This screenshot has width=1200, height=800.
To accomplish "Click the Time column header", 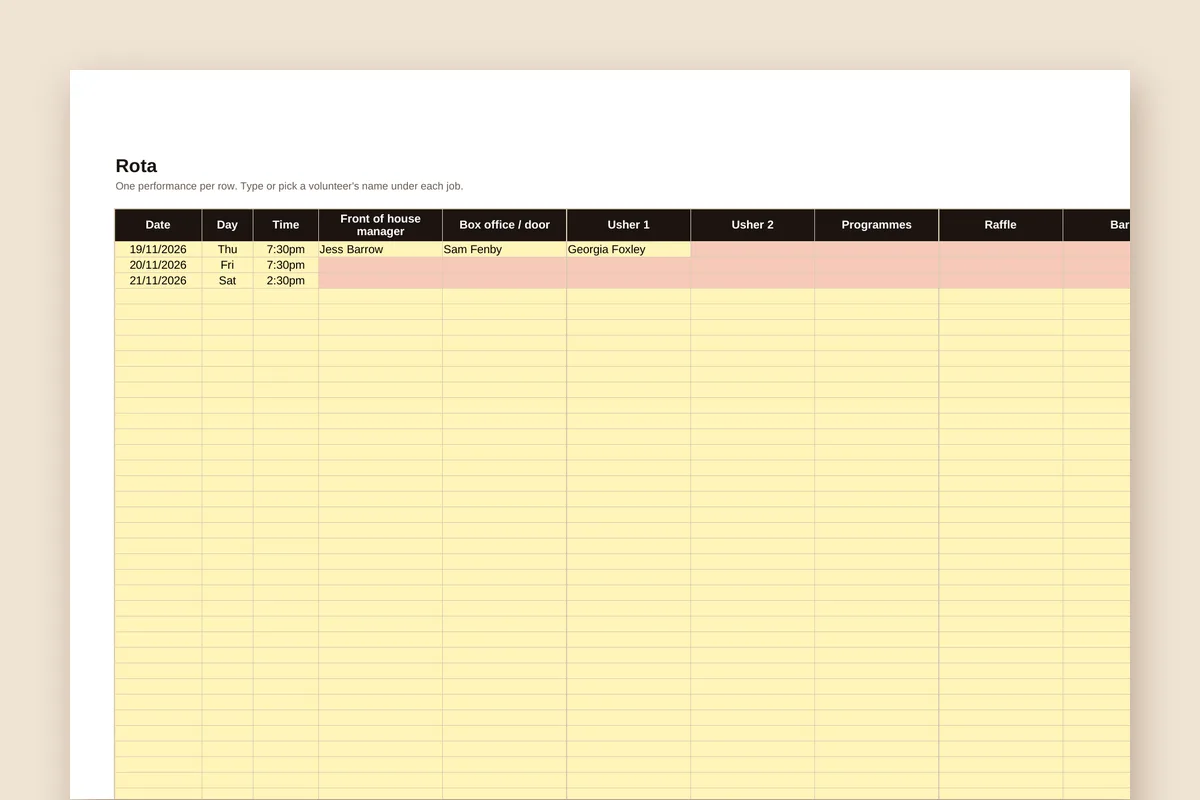I will [x=285, y=225].
